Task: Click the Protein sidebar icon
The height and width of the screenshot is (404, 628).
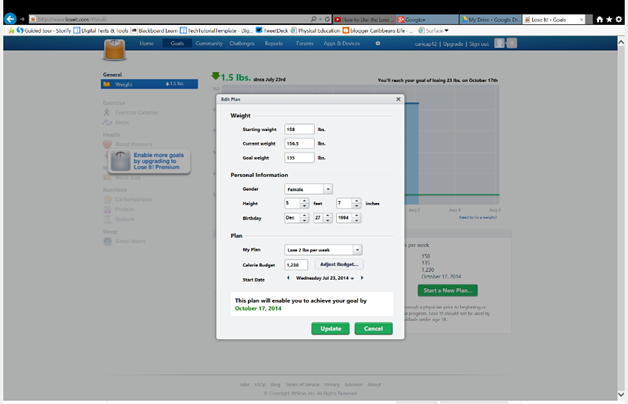Action: tap(107, 209)
